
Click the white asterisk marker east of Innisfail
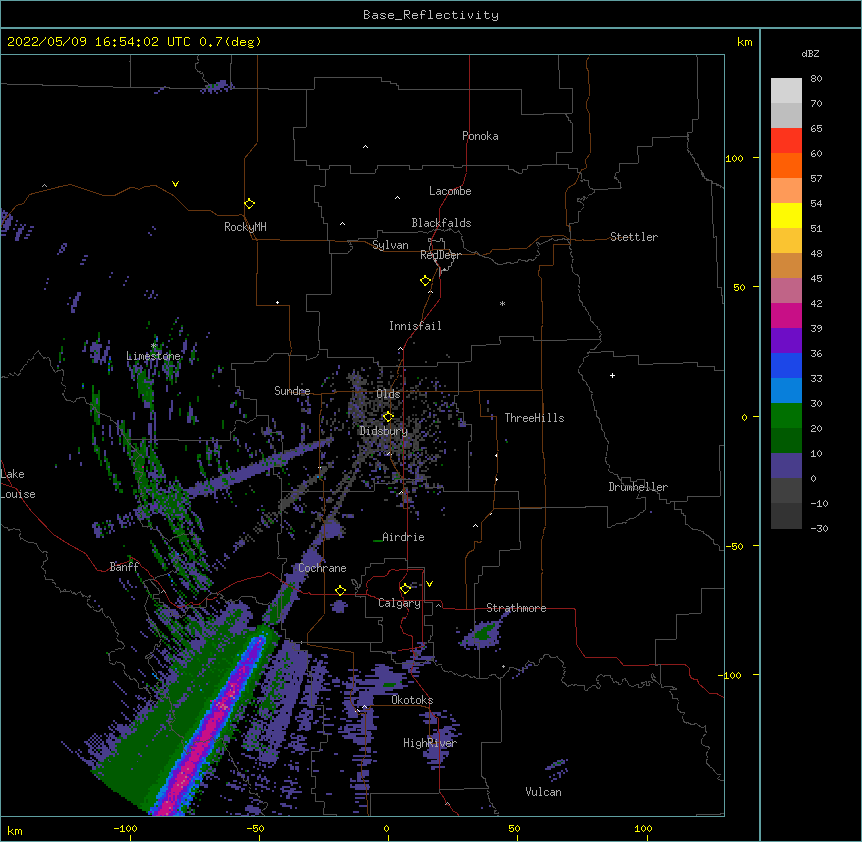[502, 304]
